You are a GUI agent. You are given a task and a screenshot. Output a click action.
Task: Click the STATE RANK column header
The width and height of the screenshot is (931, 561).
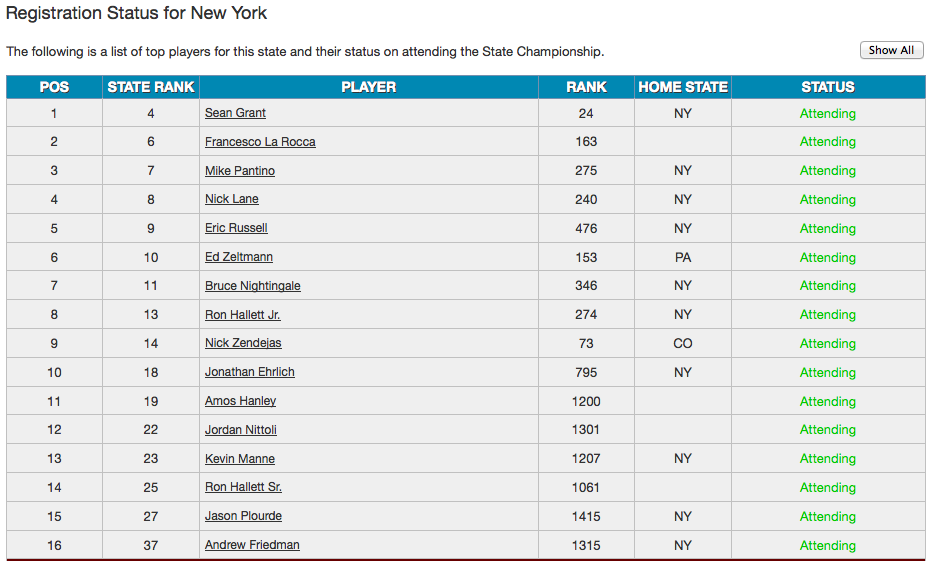[x=151, y=87]
